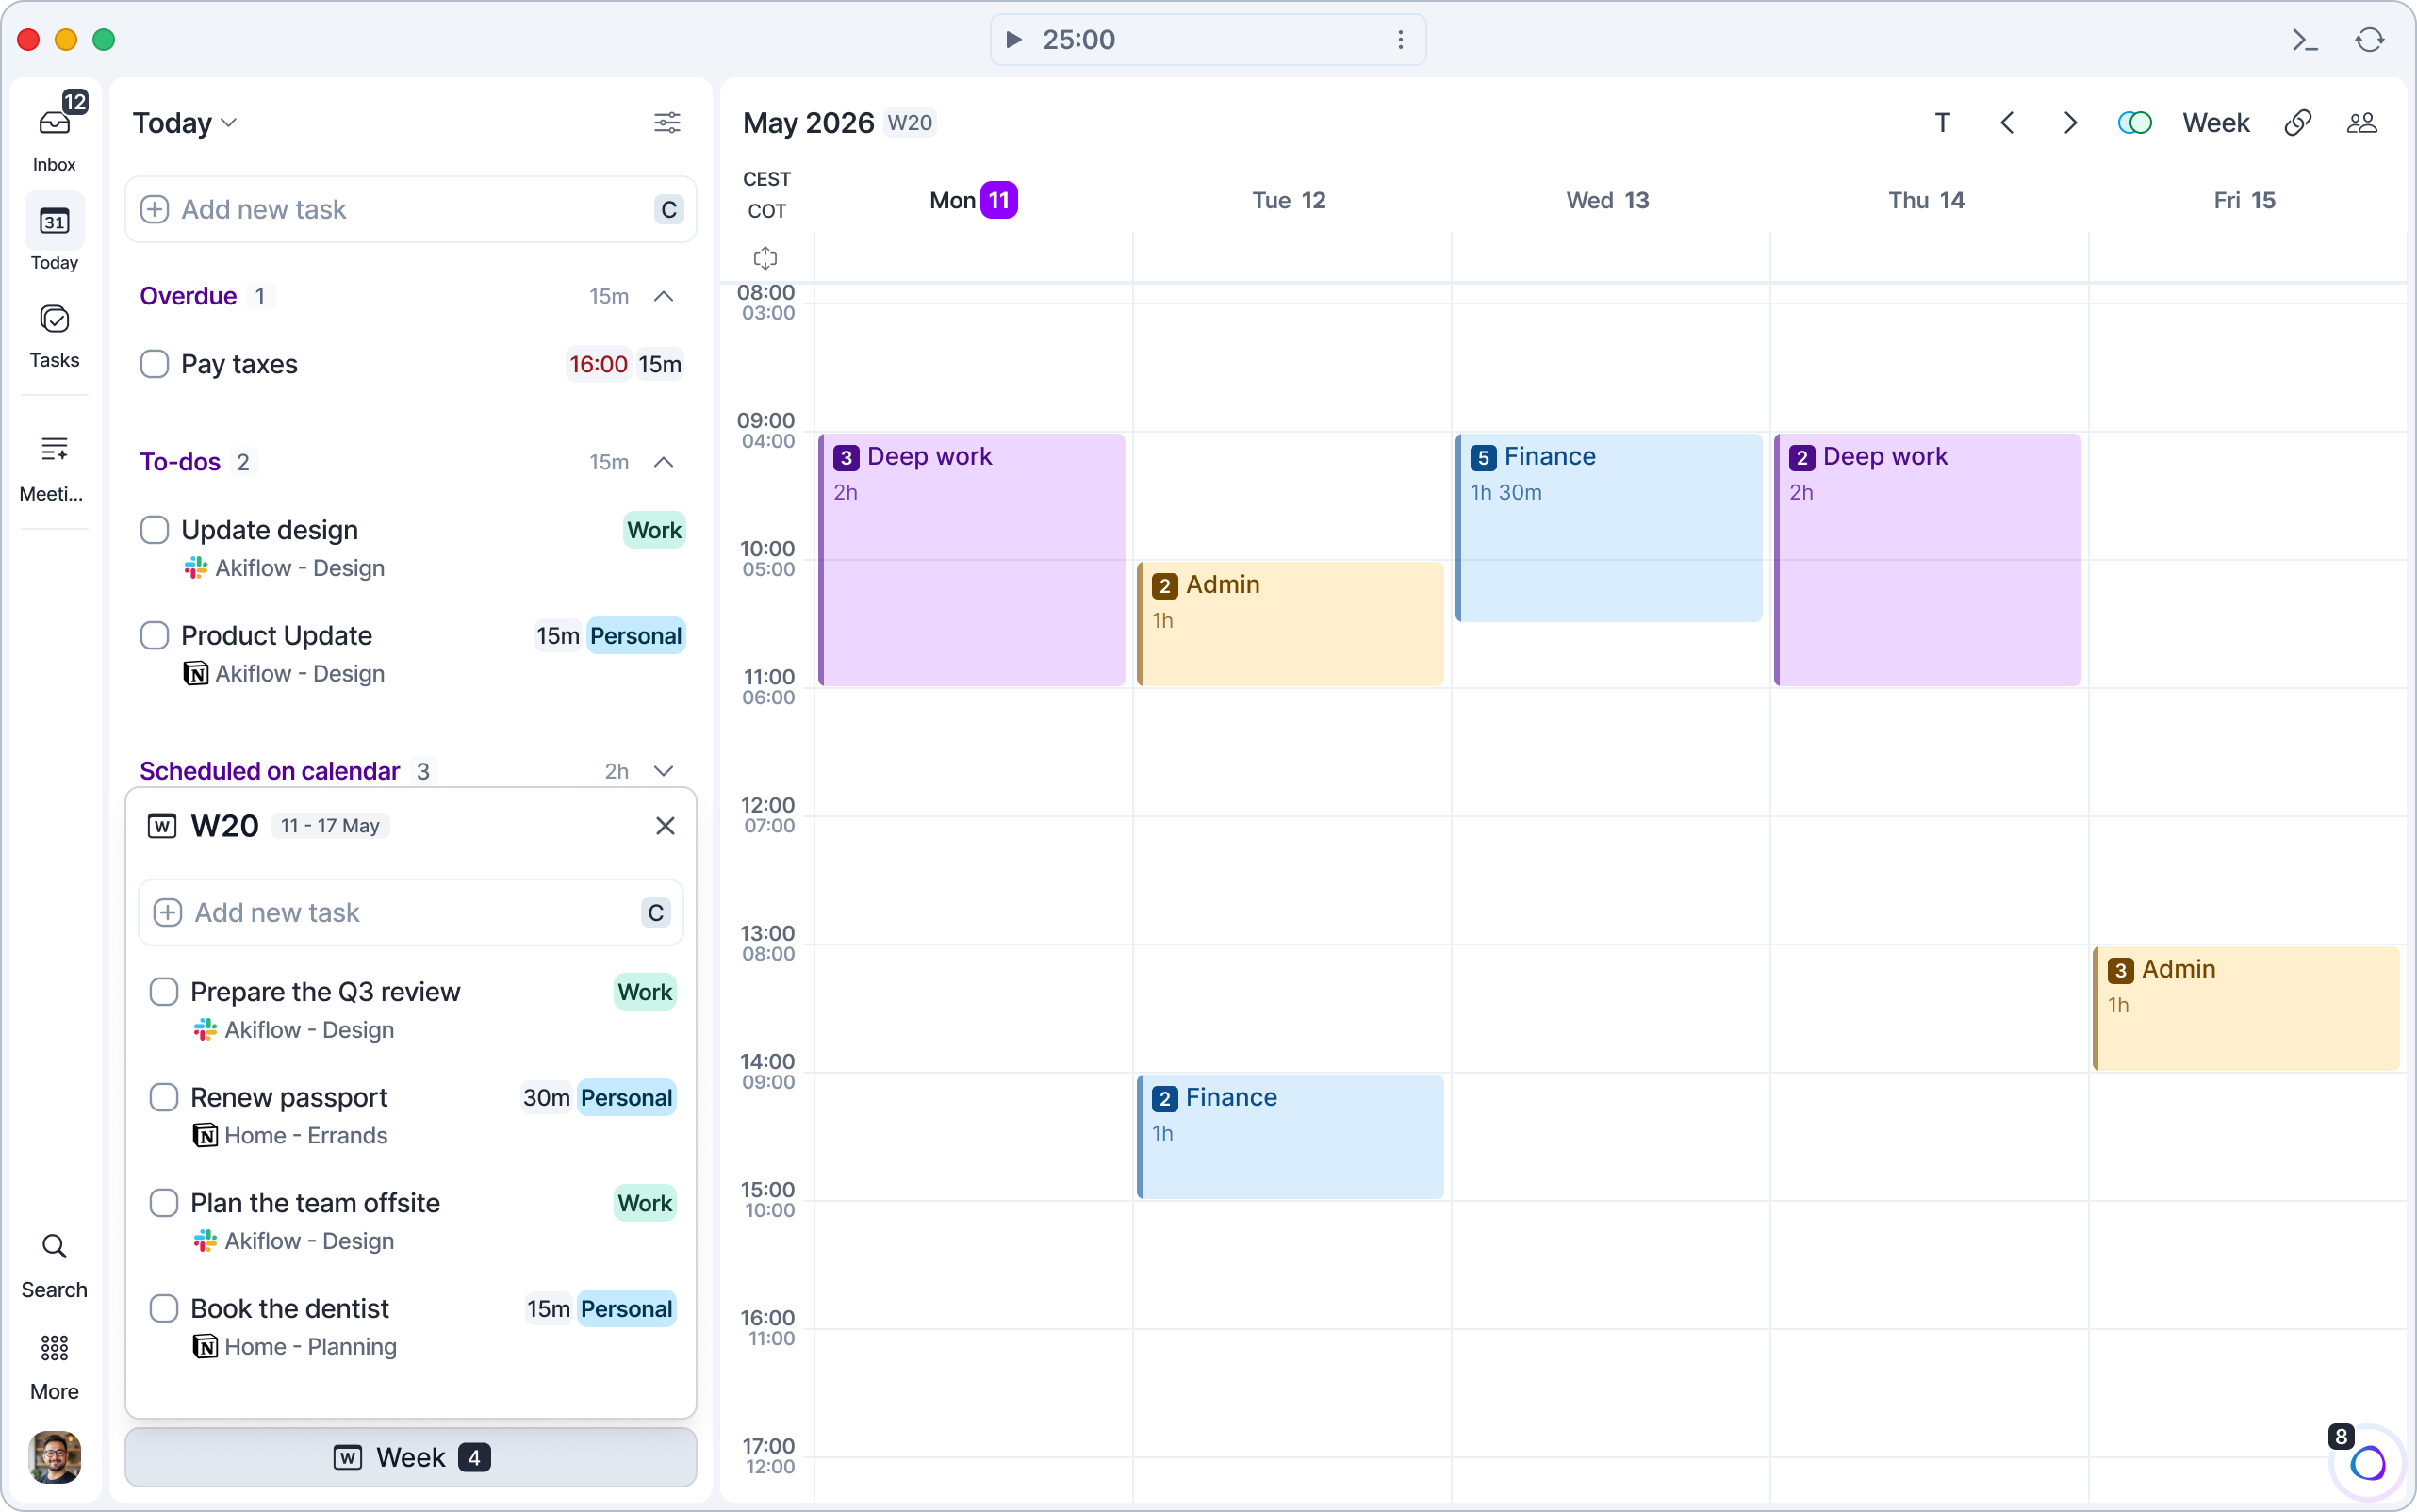Click Personal tag on Product Update

(x=635, y=635)
